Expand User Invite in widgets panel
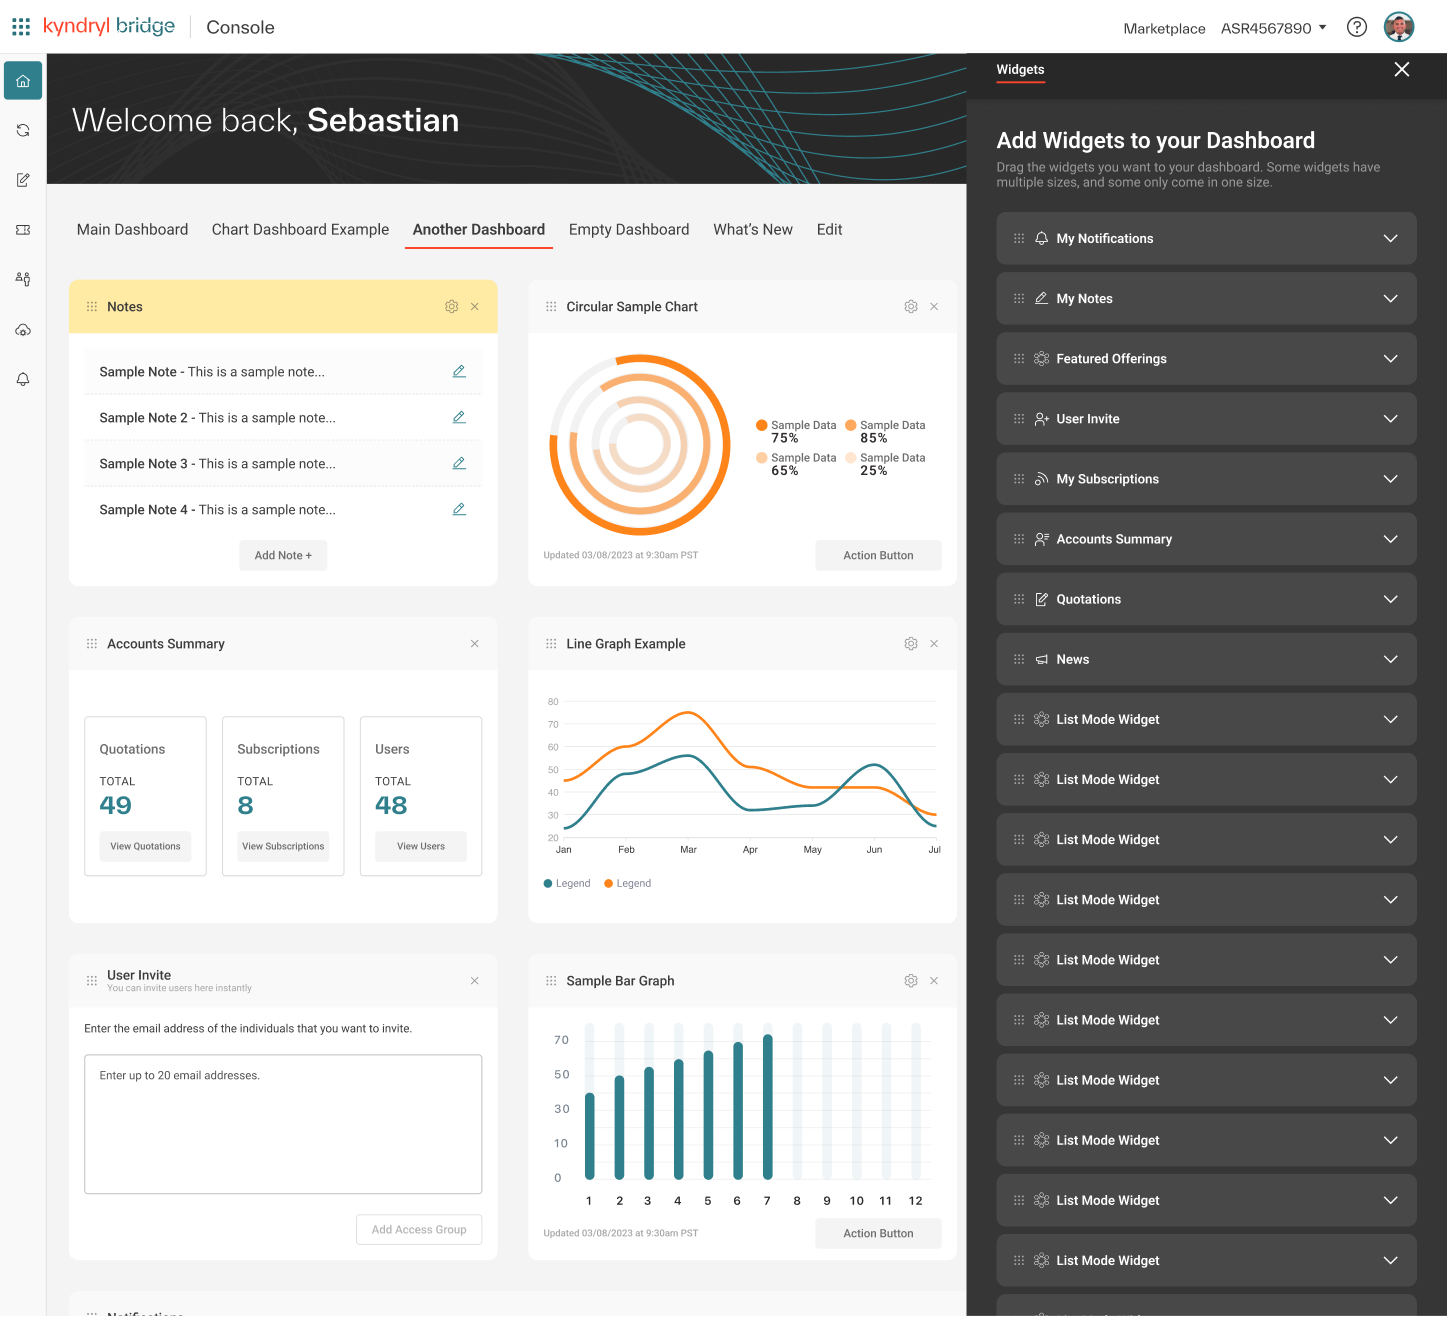 point(1390,419)
